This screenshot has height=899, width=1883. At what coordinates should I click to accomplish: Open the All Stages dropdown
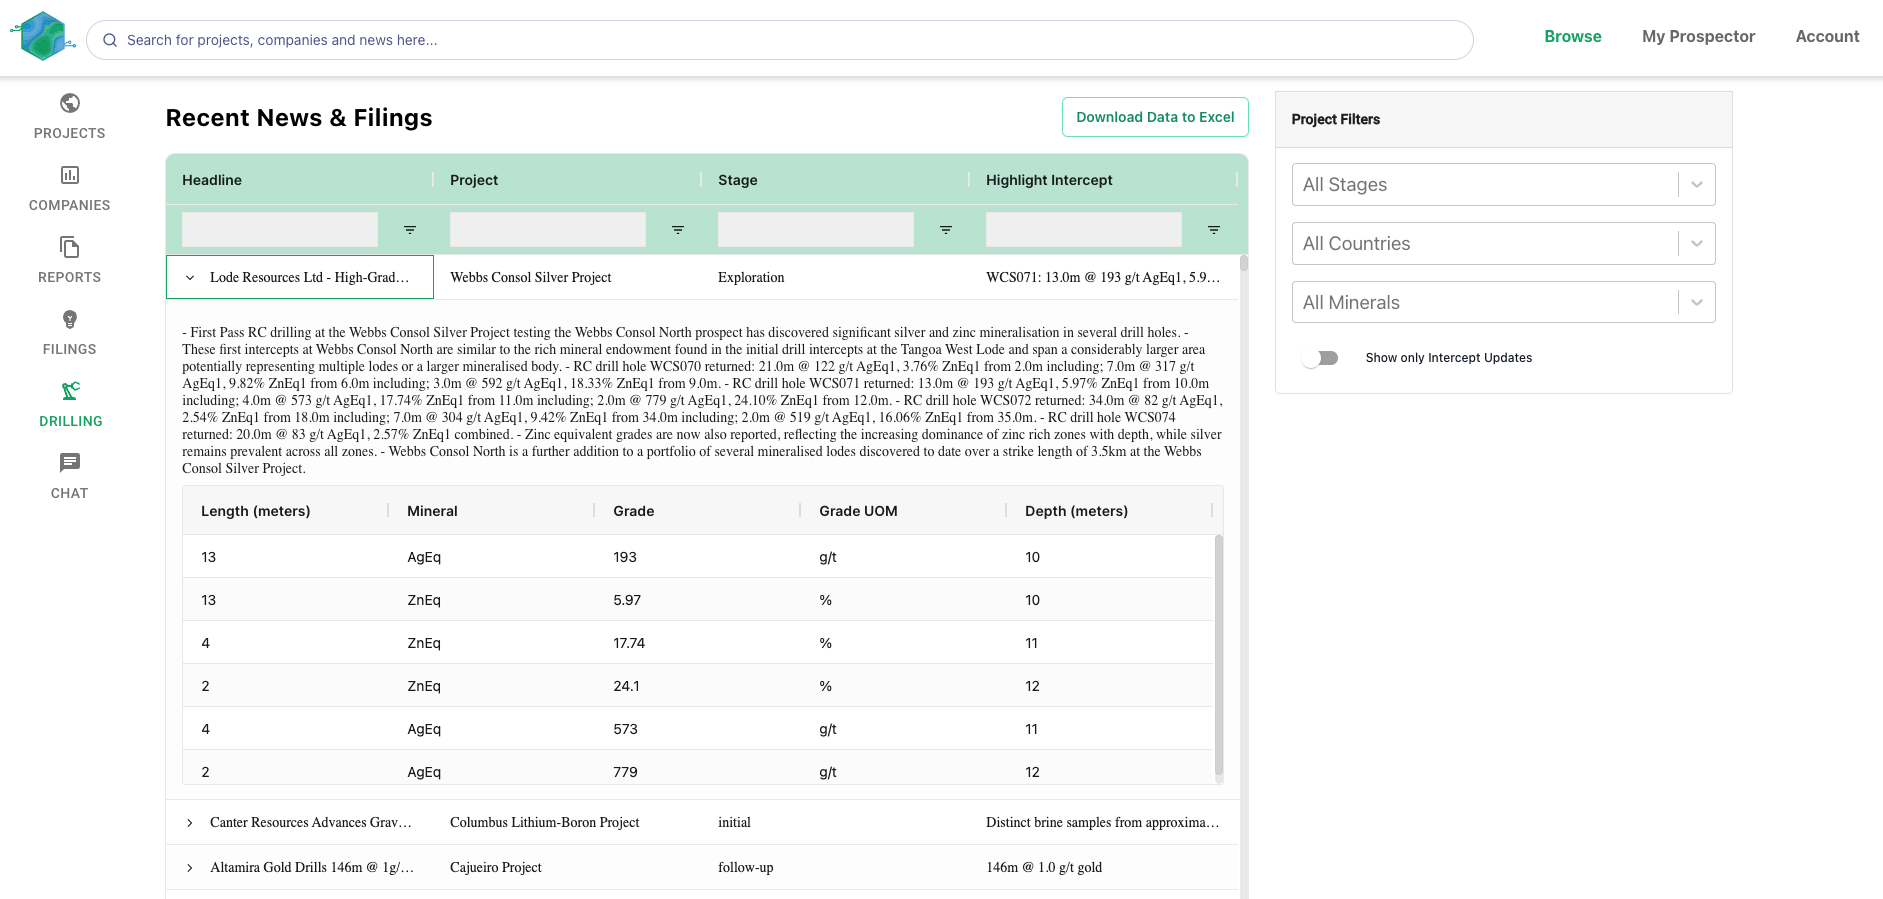pyautogui.click(x=1503, y=185)
